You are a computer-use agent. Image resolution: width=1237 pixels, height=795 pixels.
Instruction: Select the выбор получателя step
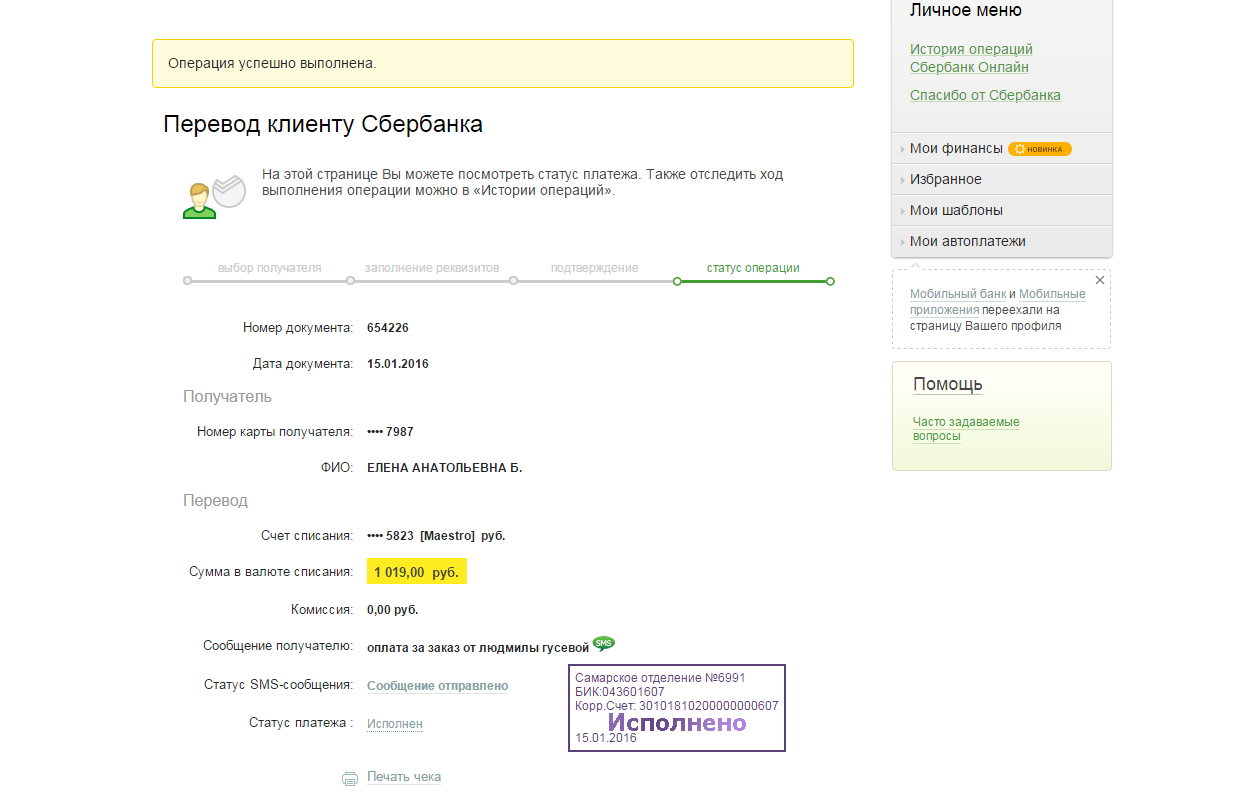[x=270, y=268]
